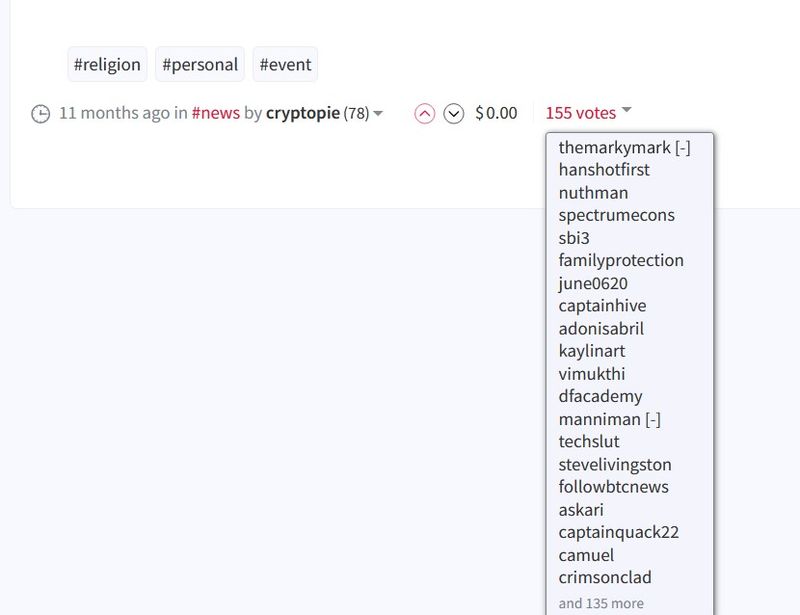Choose manniman from voters list
This screenshot has width=800, height=615.
(x=599, y=419)
